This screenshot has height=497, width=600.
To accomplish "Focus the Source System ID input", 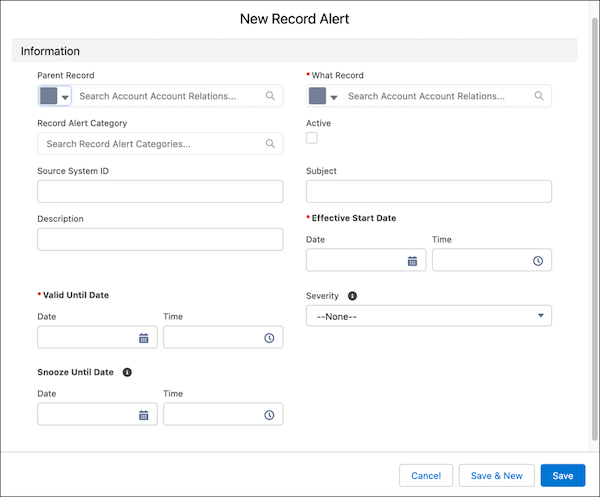I will click(x=160, y=192).
